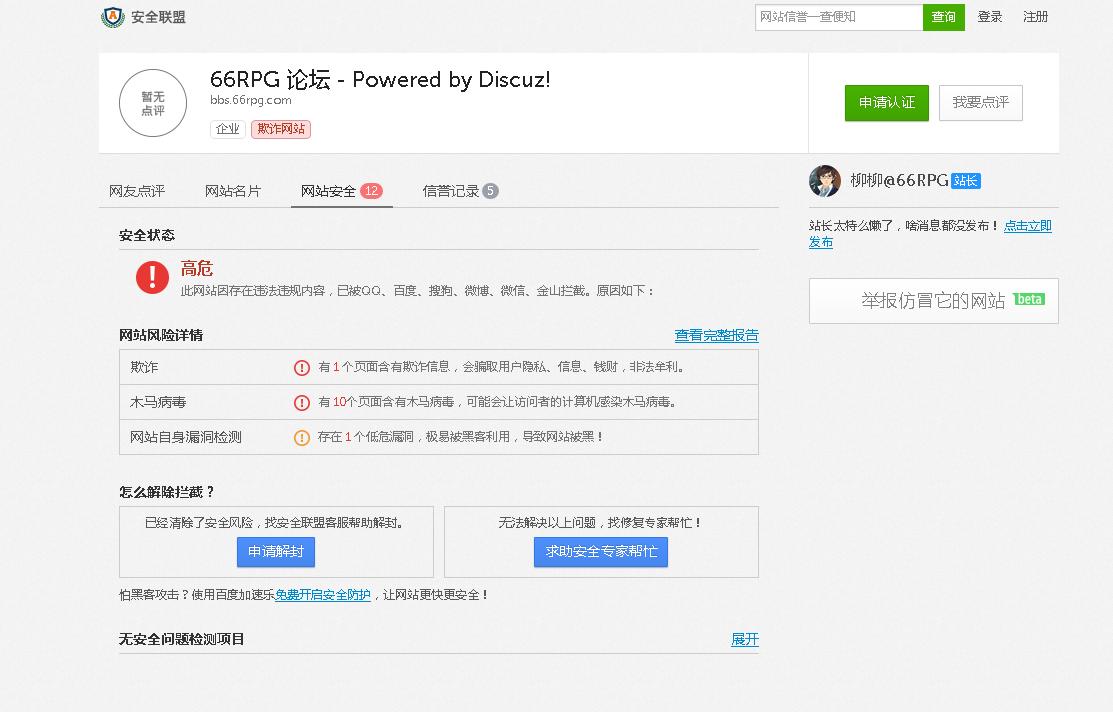Click the gray 5 badge on 信誉记录

[x=490, y=191]
